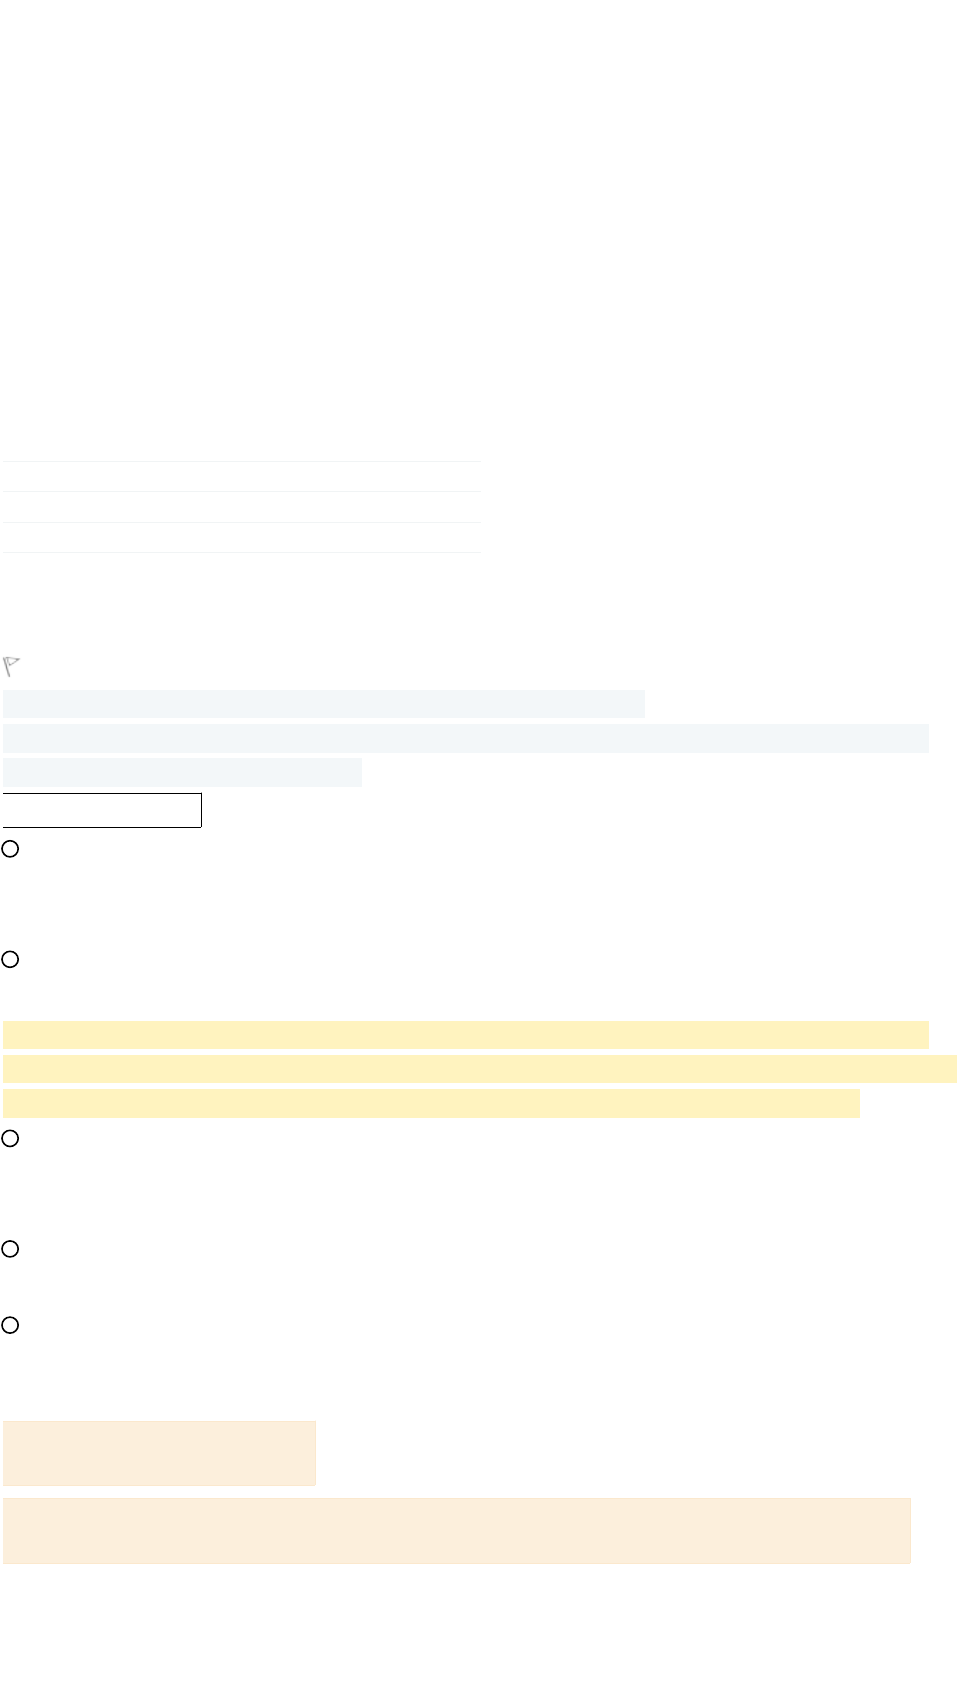Viewport: 964px width, 1684px height.
Task: Select the fifth radio button option
Action: click(10, 1325)
